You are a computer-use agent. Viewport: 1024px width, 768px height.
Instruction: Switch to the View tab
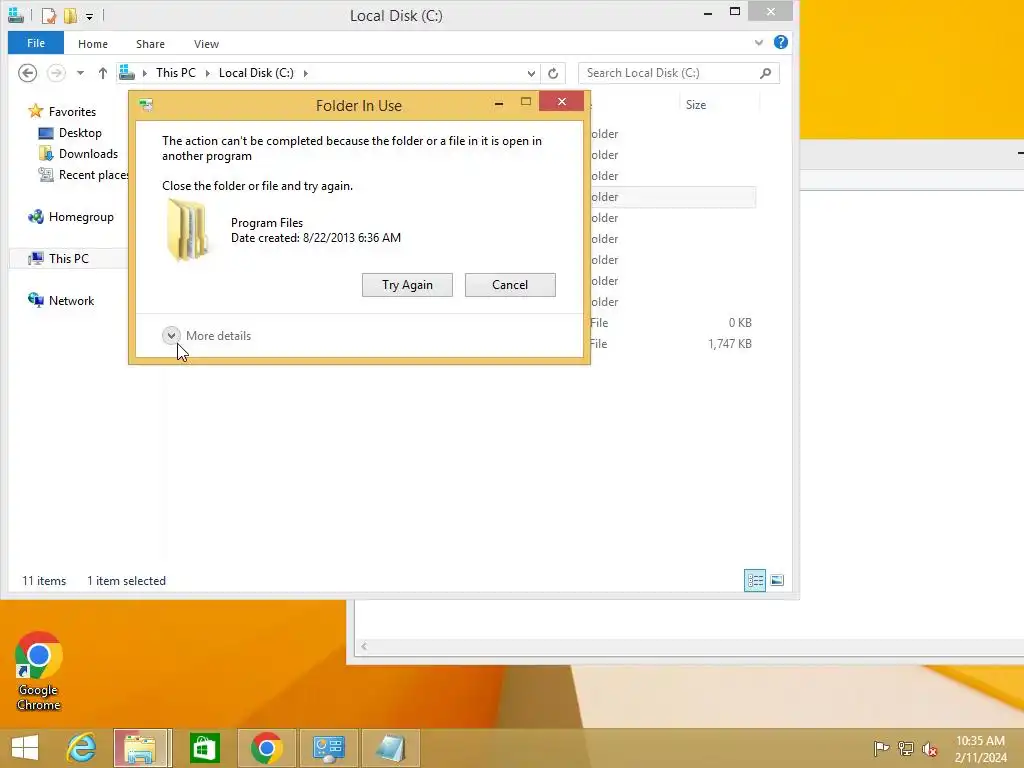[206, 44]
